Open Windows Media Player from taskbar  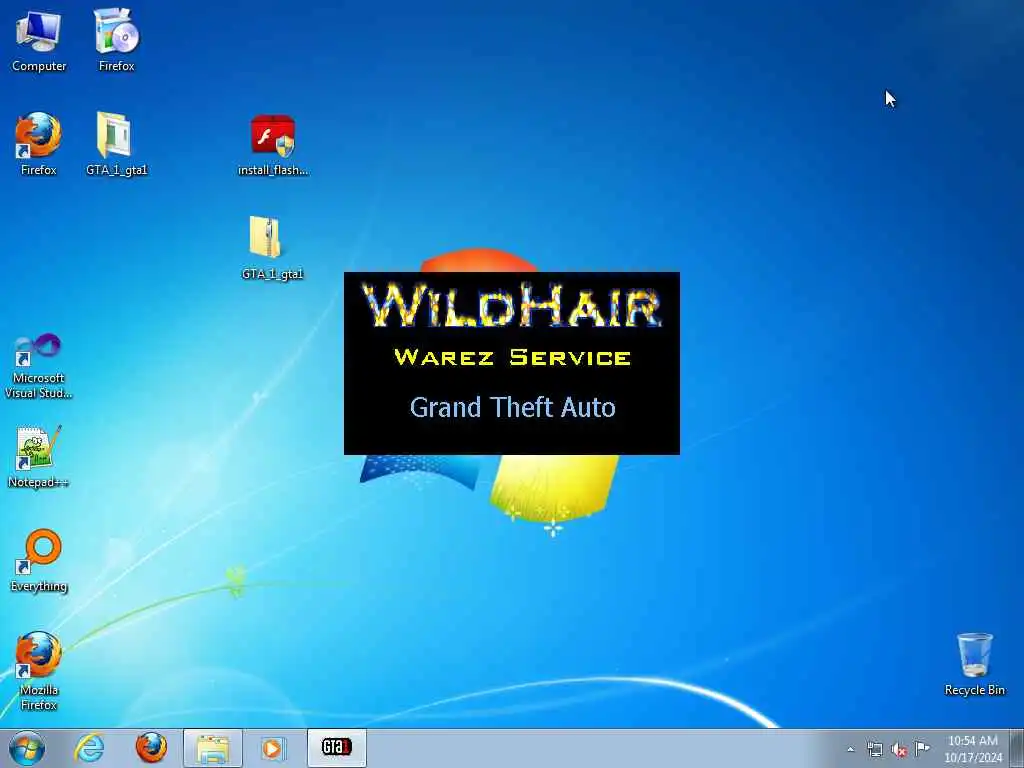(x=272, y=748)
